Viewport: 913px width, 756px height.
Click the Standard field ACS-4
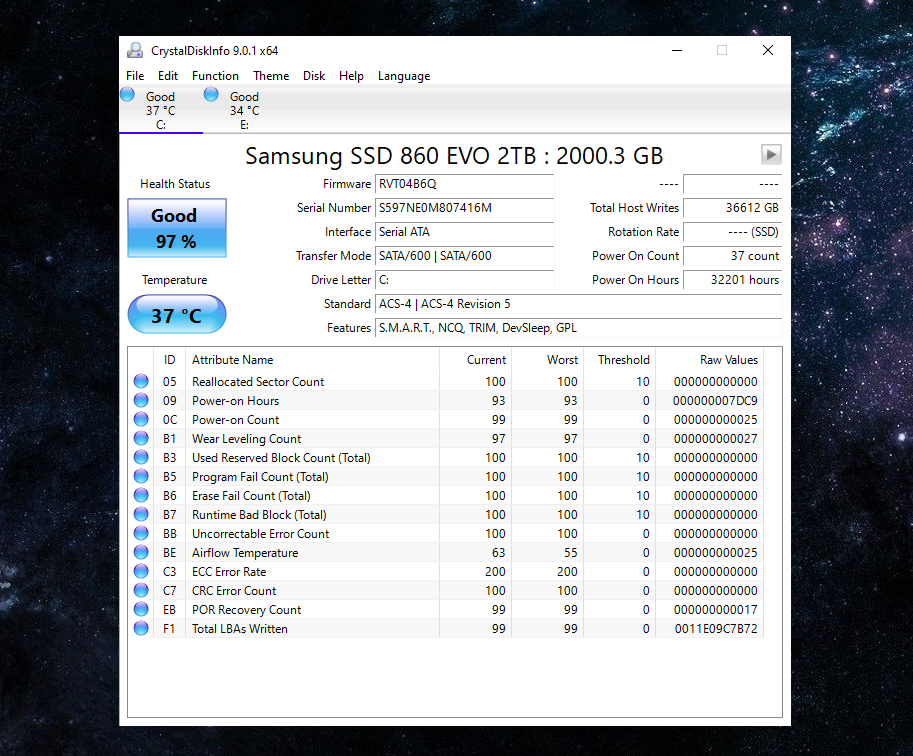pos(578,304)
